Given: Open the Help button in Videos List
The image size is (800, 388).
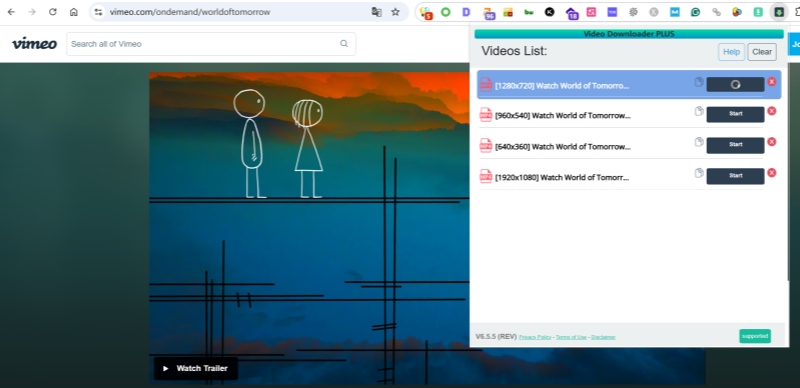Looking at the screenshot, I should point(731,52).
